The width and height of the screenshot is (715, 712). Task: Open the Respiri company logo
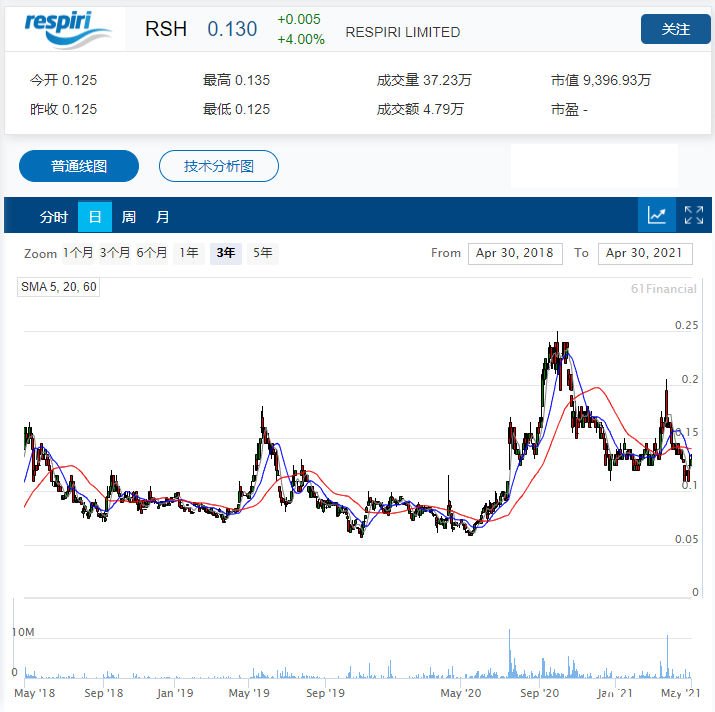tap(67, 30)
